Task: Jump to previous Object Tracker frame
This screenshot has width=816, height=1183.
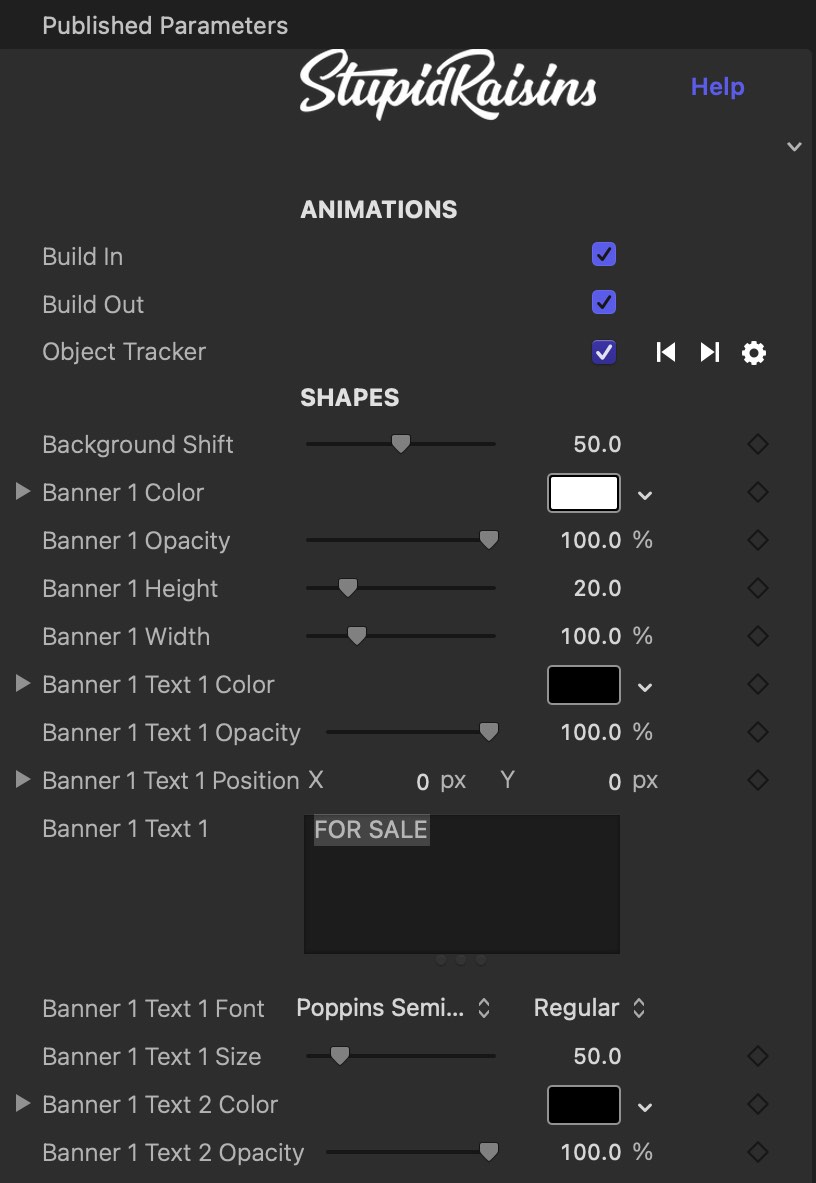Action: click(x=666, y=352)
